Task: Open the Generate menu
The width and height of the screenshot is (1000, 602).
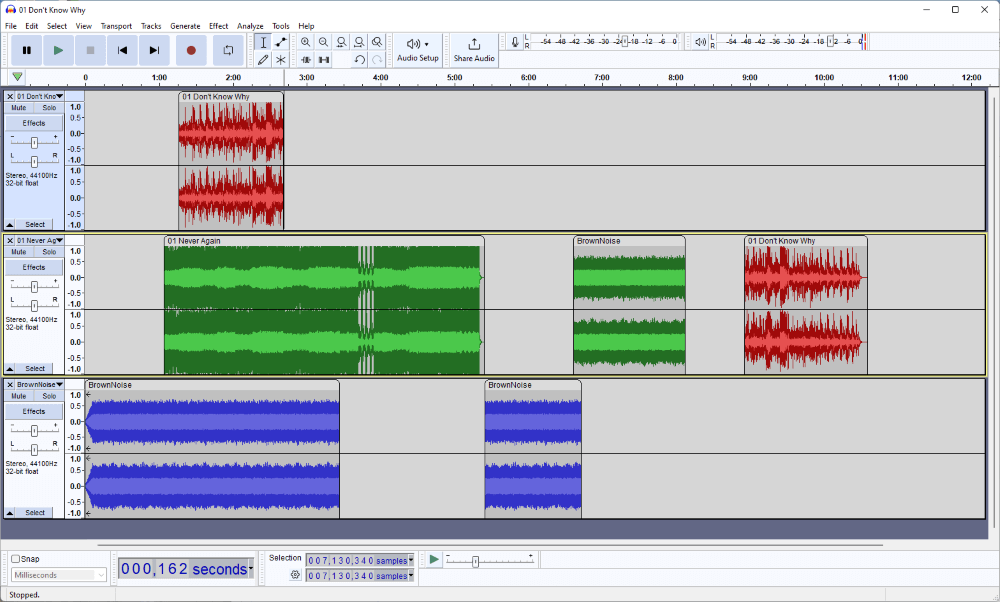Action: [x=185, y=26]
